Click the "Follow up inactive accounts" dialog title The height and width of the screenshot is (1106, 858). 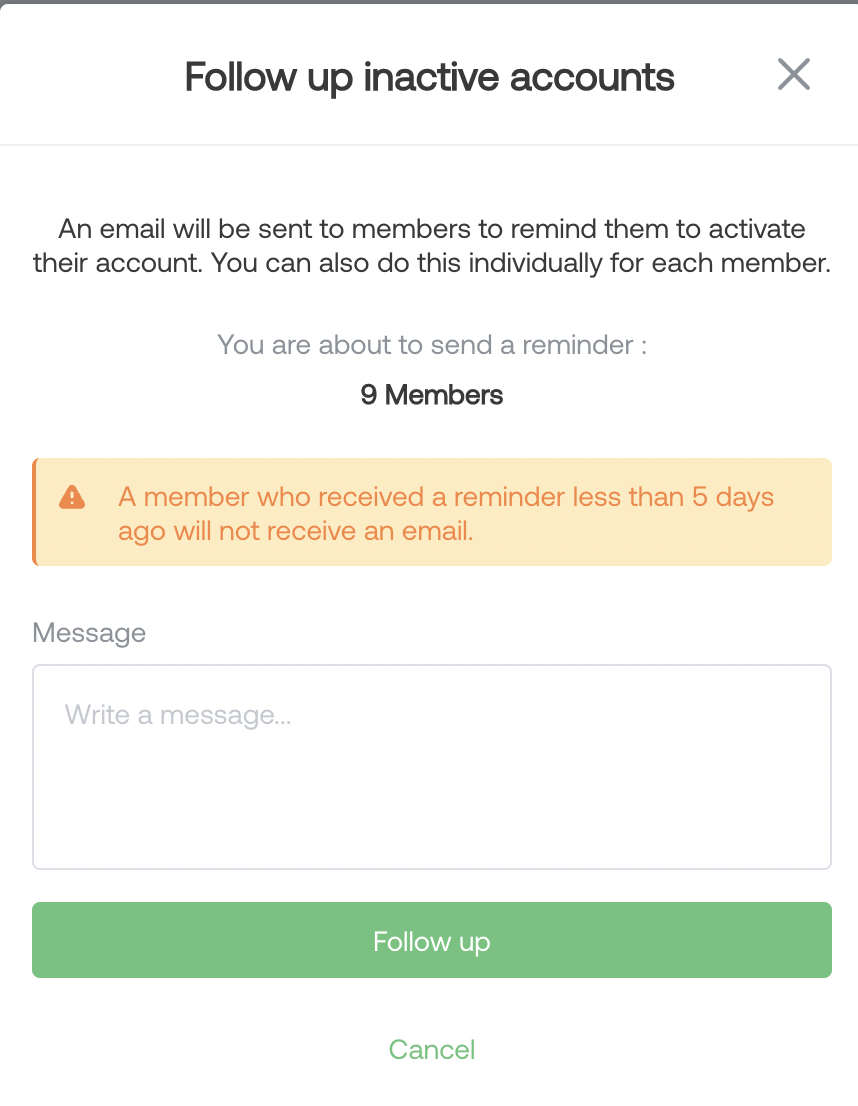[x=429, y=77]
